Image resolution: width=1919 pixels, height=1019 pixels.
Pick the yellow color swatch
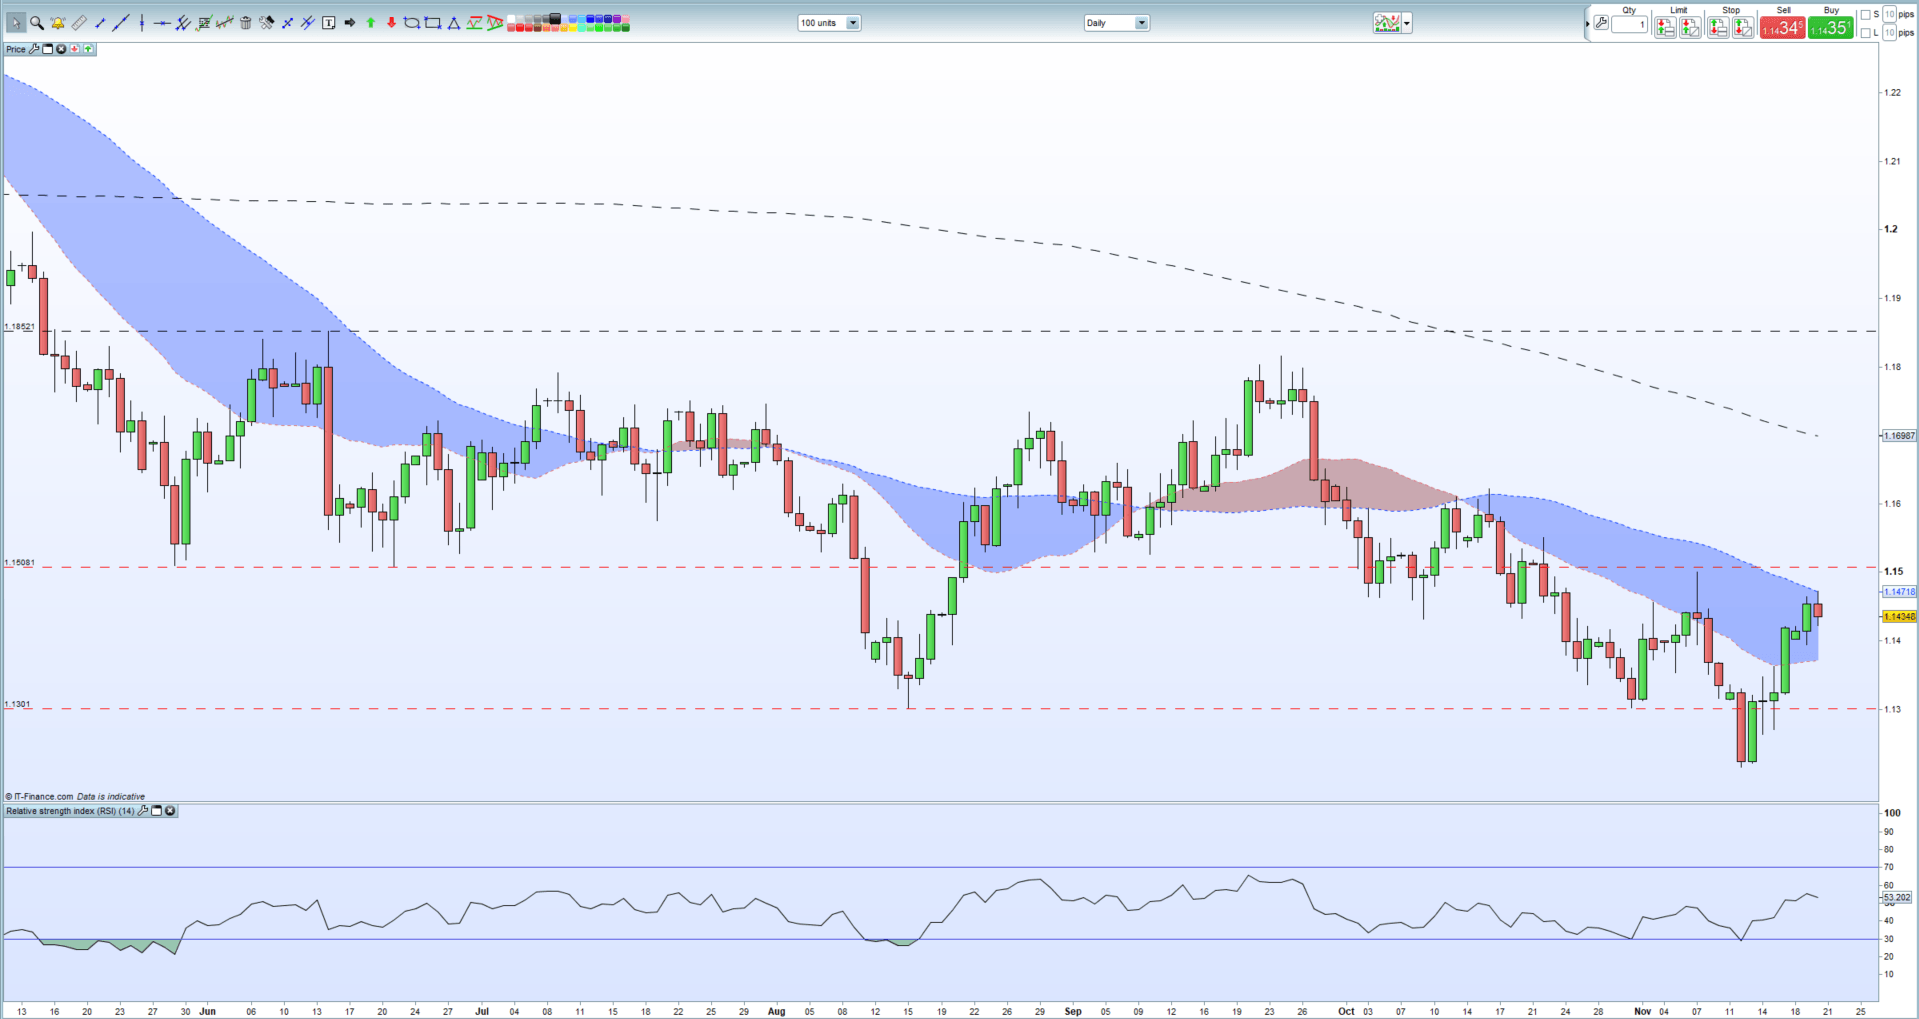(x=573, y=27)
